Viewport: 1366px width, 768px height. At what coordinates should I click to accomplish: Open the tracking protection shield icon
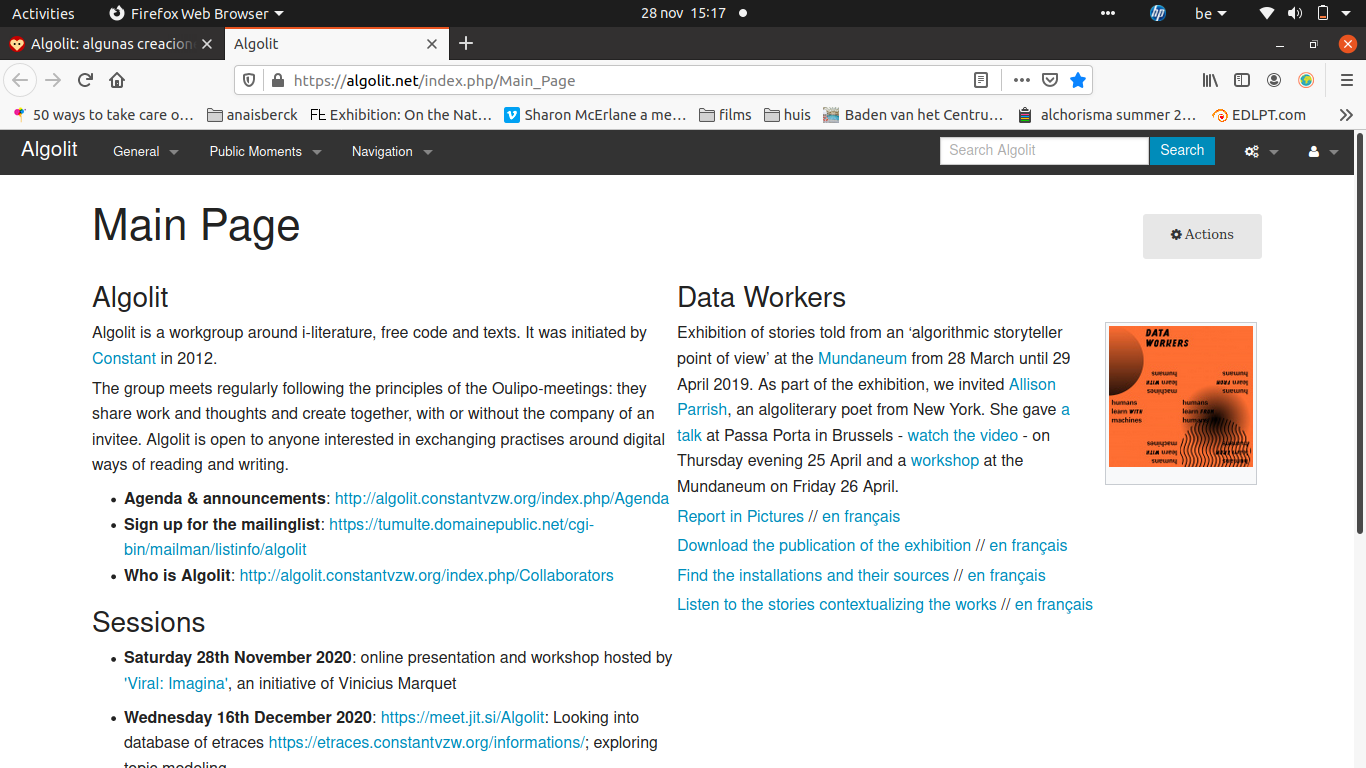(250, 80)
